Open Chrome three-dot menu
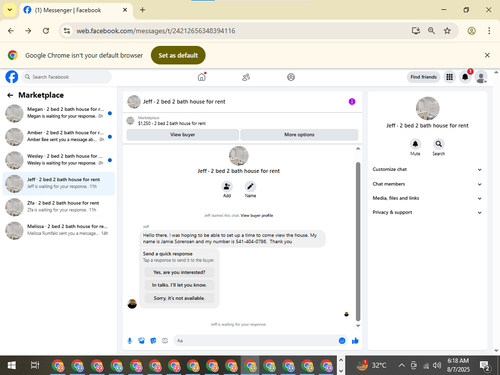This screenshot has height=375, width=500. [x=489, y=31]
